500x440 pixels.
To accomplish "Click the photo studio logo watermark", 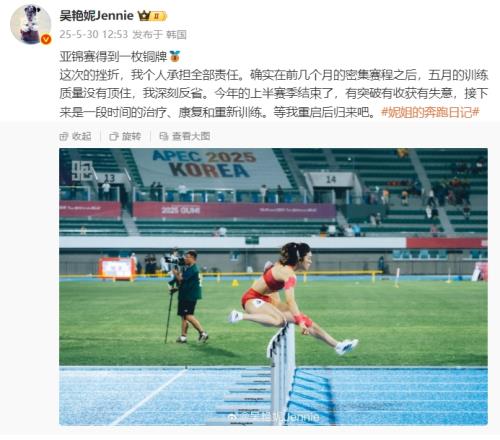I will [82, 171].
